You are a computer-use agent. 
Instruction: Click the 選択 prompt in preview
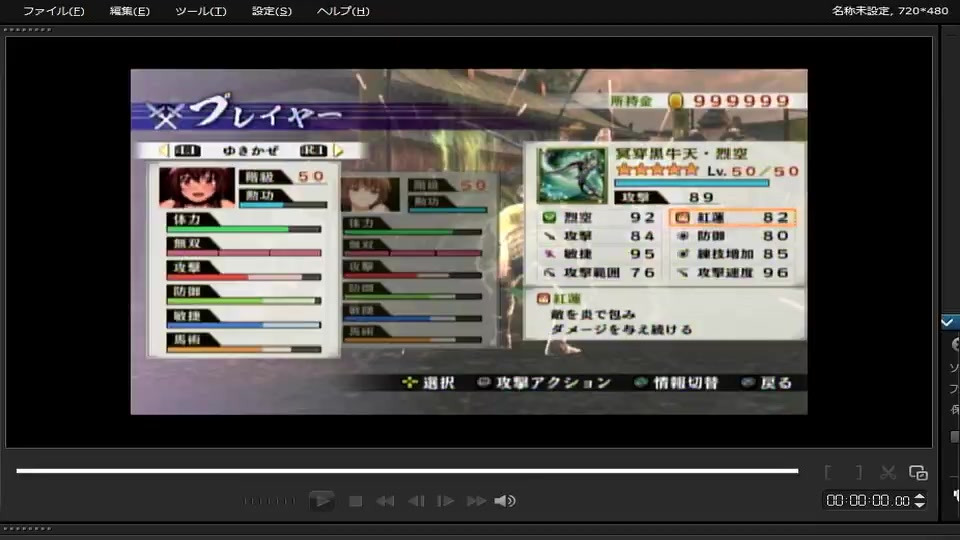coord(429,383)
